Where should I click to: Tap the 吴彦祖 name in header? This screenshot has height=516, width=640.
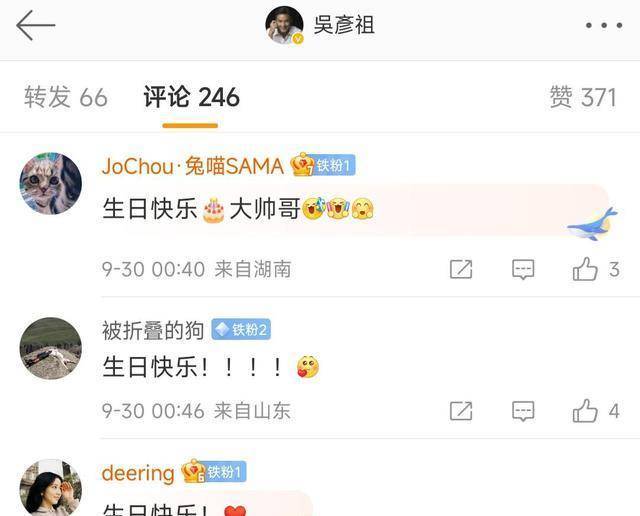coord(344,25)
